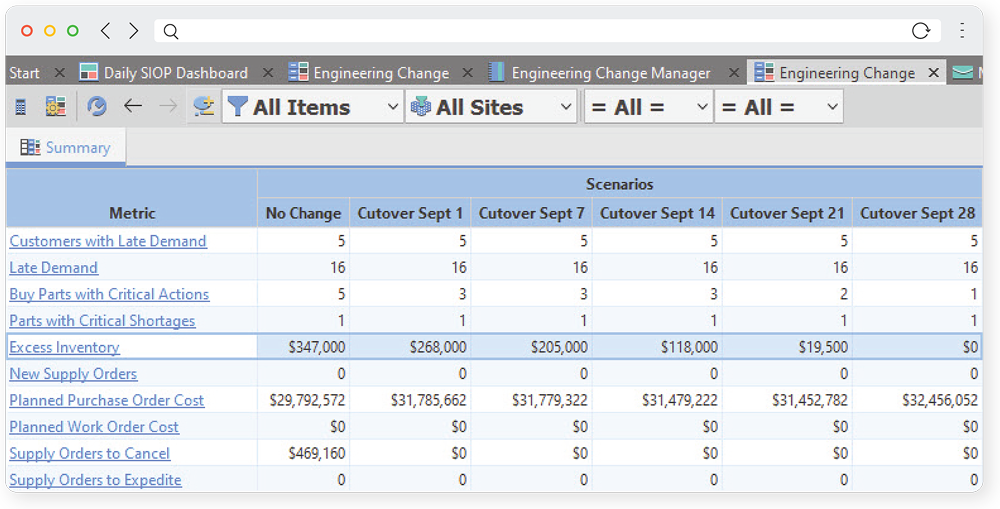Open the All Sites dropdown

pos(566,107)
